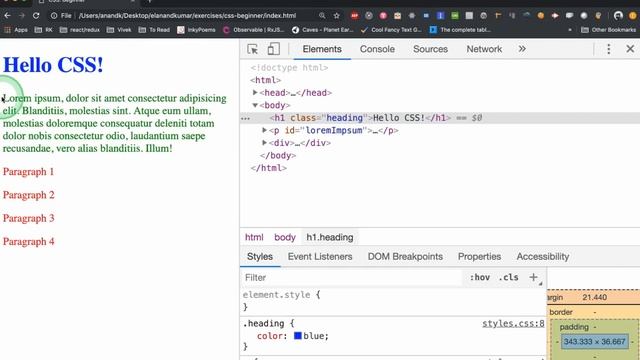Click the box model padding label
640x360 pixels.
pos(574,327)
